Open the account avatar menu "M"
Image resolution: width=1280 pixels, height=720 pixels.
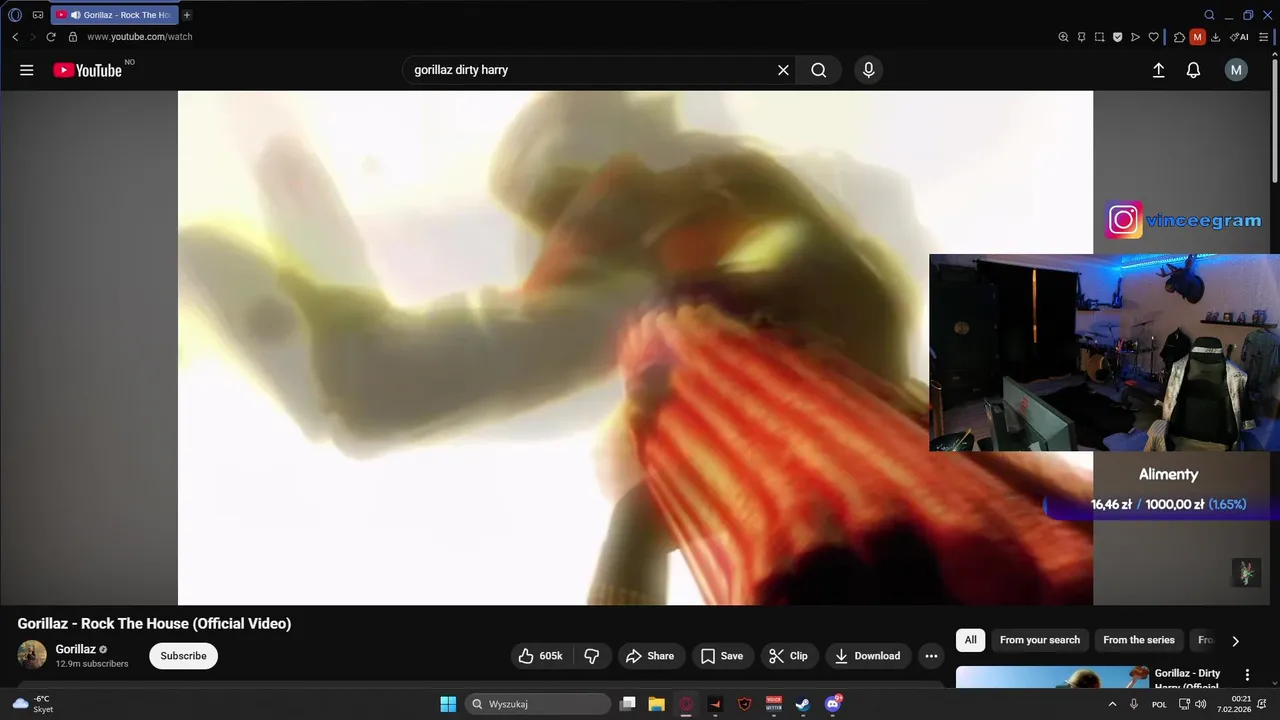1236,70
